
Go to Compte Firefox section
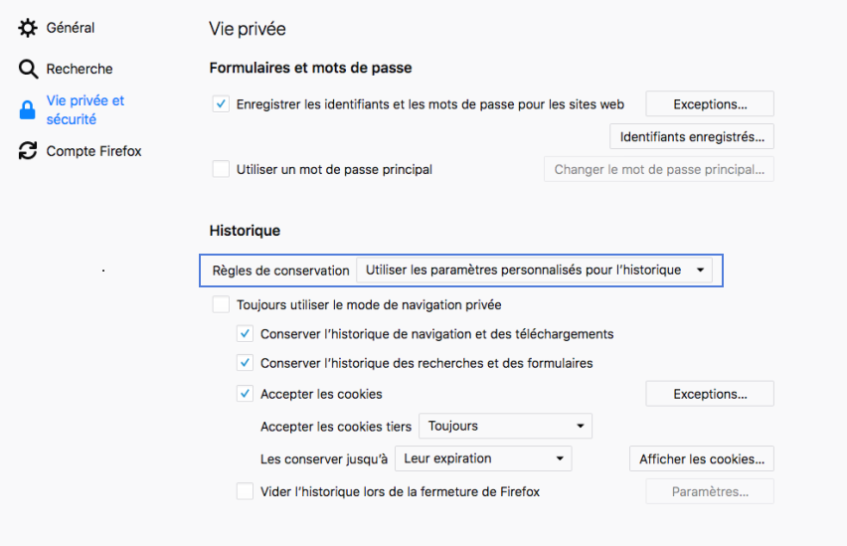94,151
